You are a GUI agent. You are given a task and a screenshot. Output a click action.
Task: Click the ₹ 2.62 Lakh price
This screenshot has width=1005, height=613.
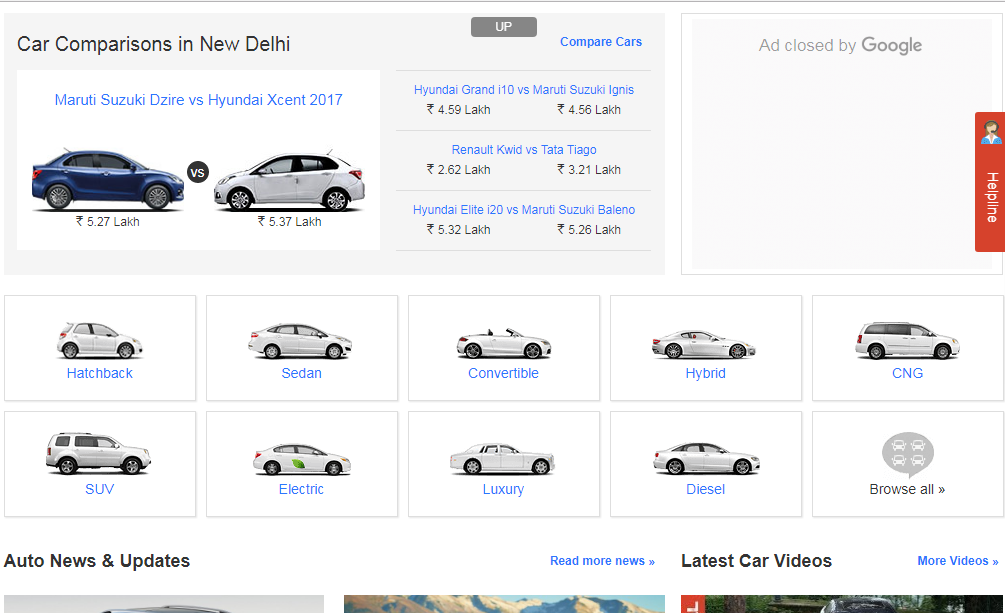[458, 170]
